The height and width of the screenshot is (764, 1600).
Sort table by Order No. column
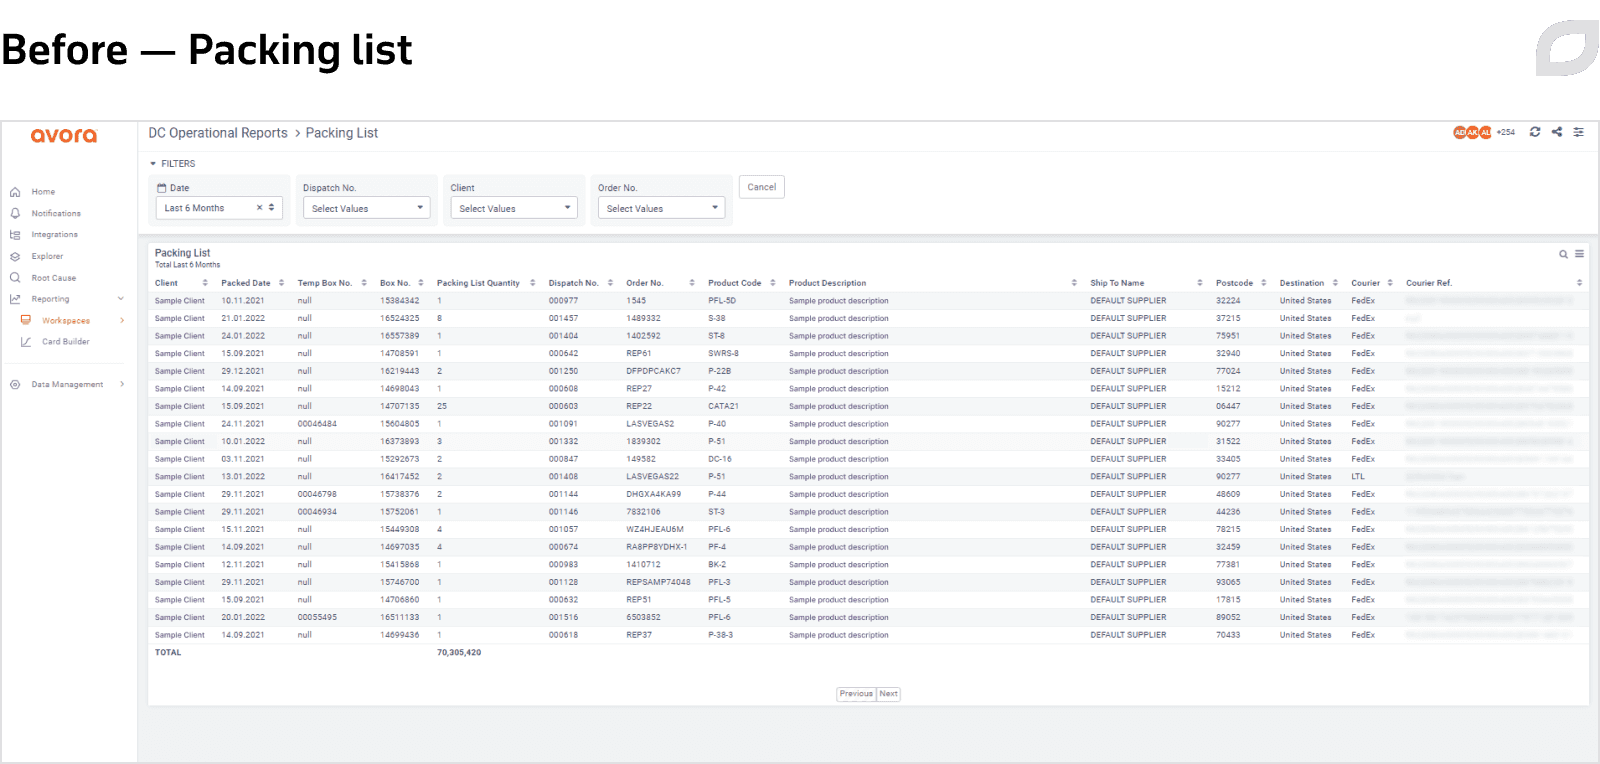(x=692, y=283)
